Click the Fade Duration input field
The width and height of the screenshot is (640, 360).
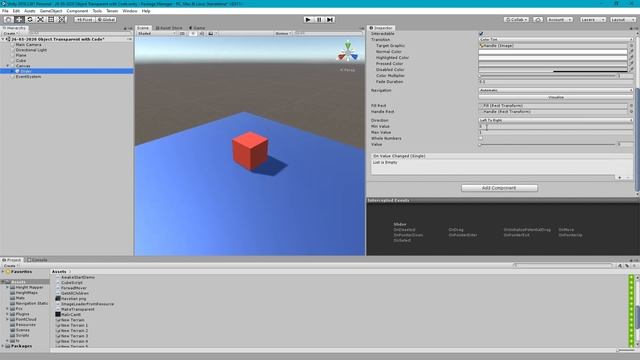556,82
